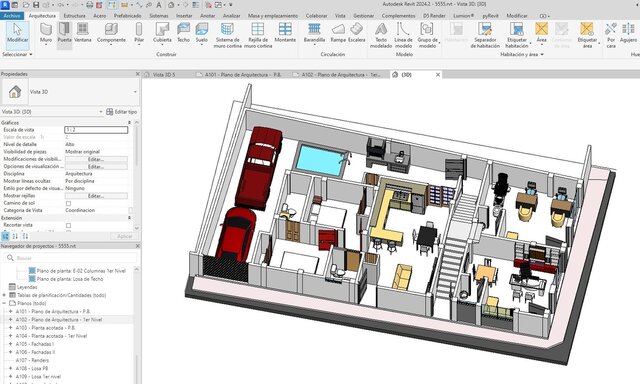Close the {3D} view tab
640x384 pixels.
pyautogui.click(x=438, y=75)
